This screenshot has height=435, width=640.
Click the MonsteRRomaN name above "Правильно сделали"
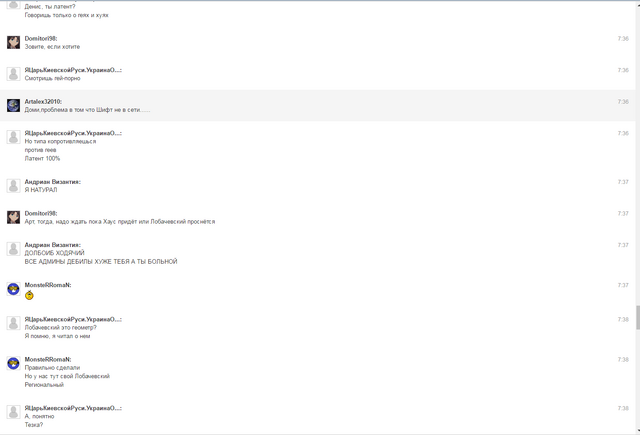(48, 360)
